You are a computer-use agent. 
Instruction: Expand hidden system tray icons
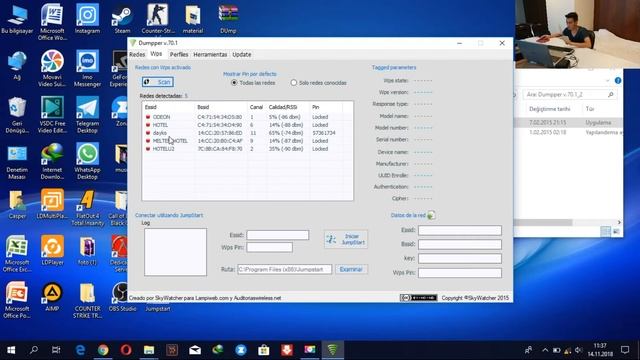tap(545, 350)
